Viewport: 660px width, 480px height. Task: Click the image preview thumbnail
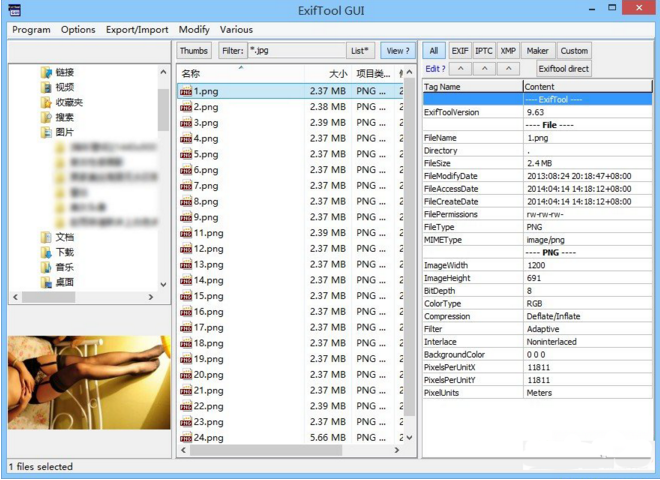click(89, 383)
